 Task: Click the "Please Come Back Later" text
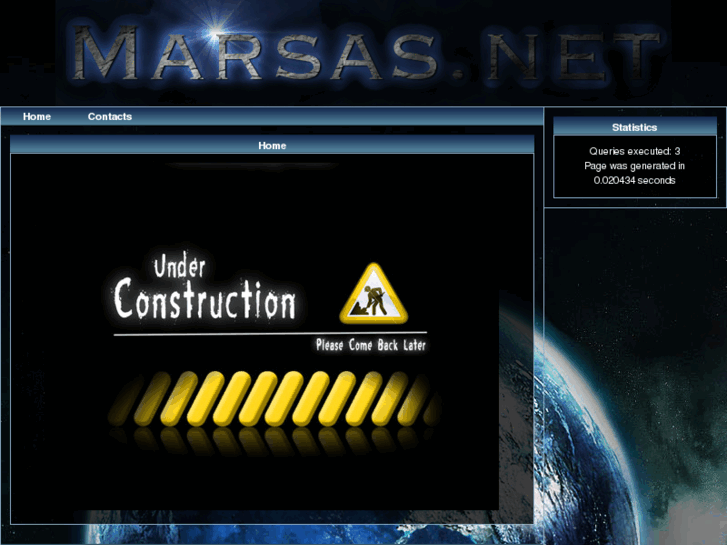pos(370,345)
